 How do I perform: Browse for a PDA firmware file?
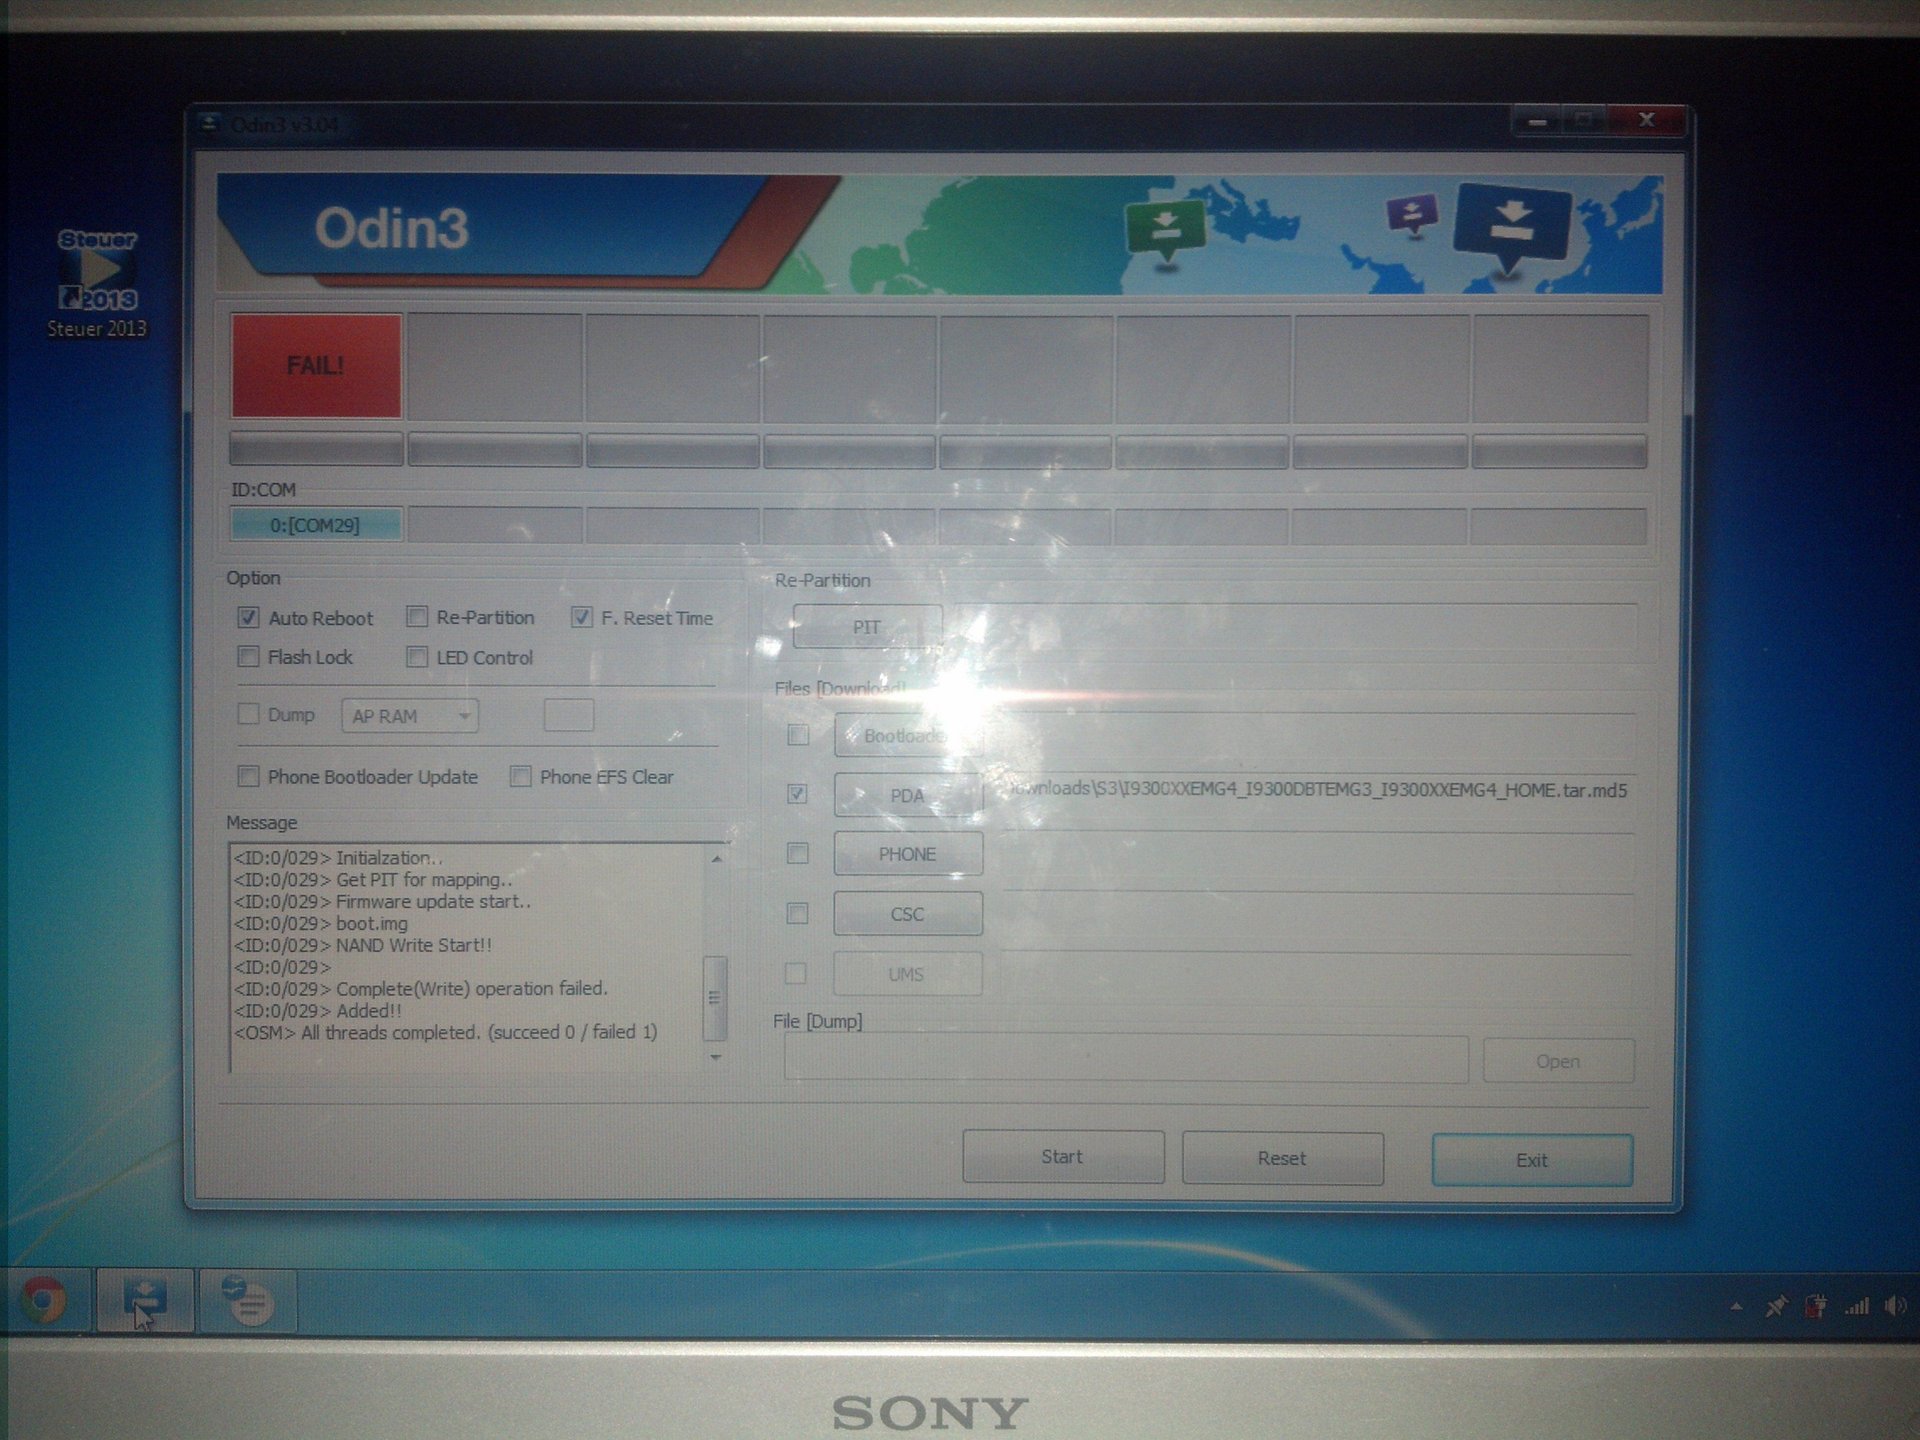pyautogui.click(x=907, y=795)
